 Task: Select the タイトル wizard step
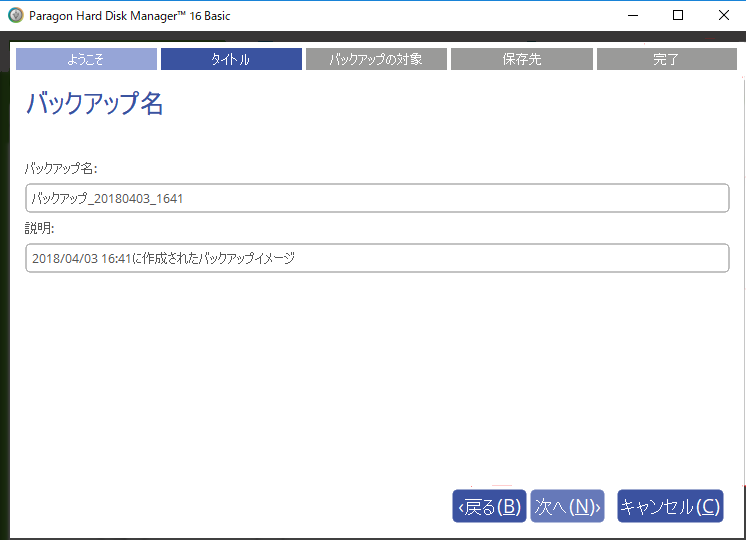[x=231, y=59]
